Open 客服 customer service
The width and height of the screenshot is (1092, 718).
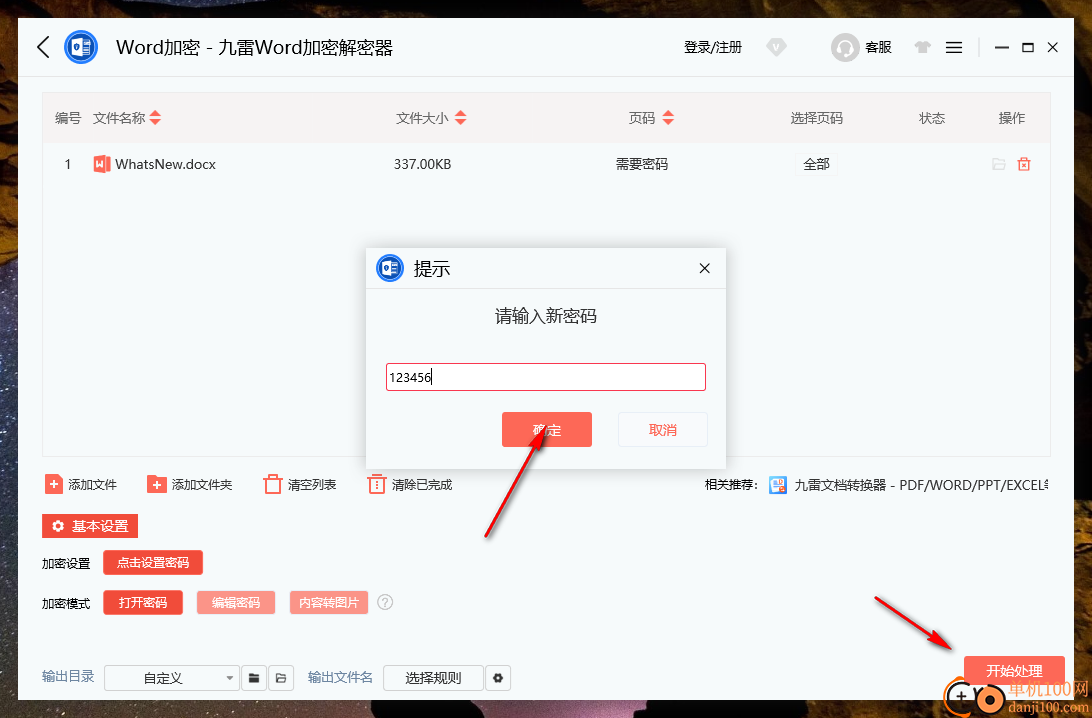[x=861, y=47]
